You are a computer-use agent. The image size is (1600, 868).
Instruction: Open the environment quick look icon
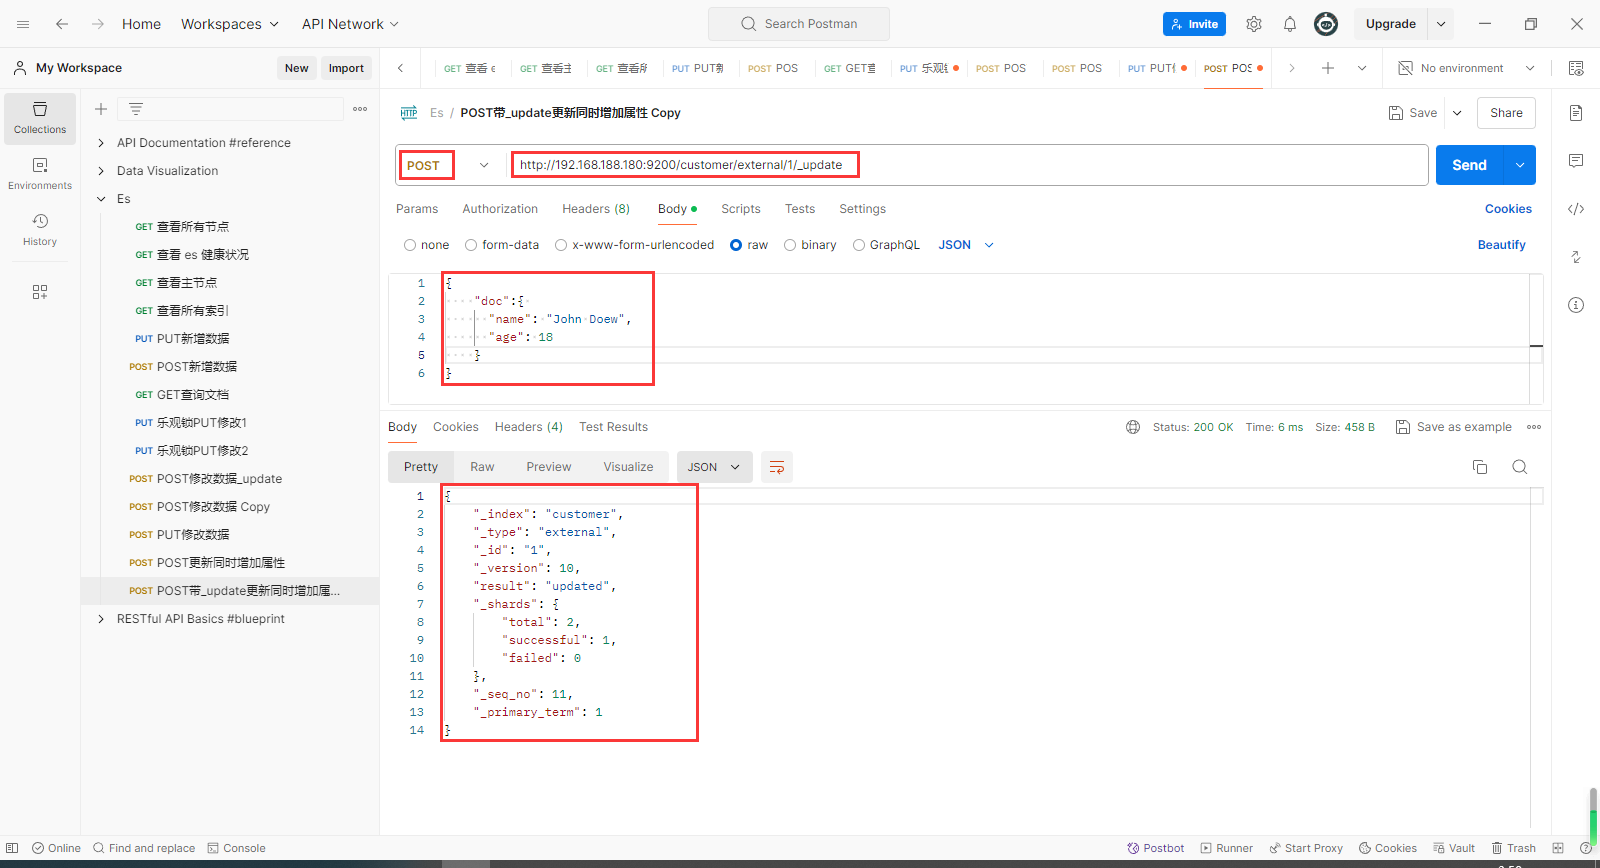coord(1576,68)
